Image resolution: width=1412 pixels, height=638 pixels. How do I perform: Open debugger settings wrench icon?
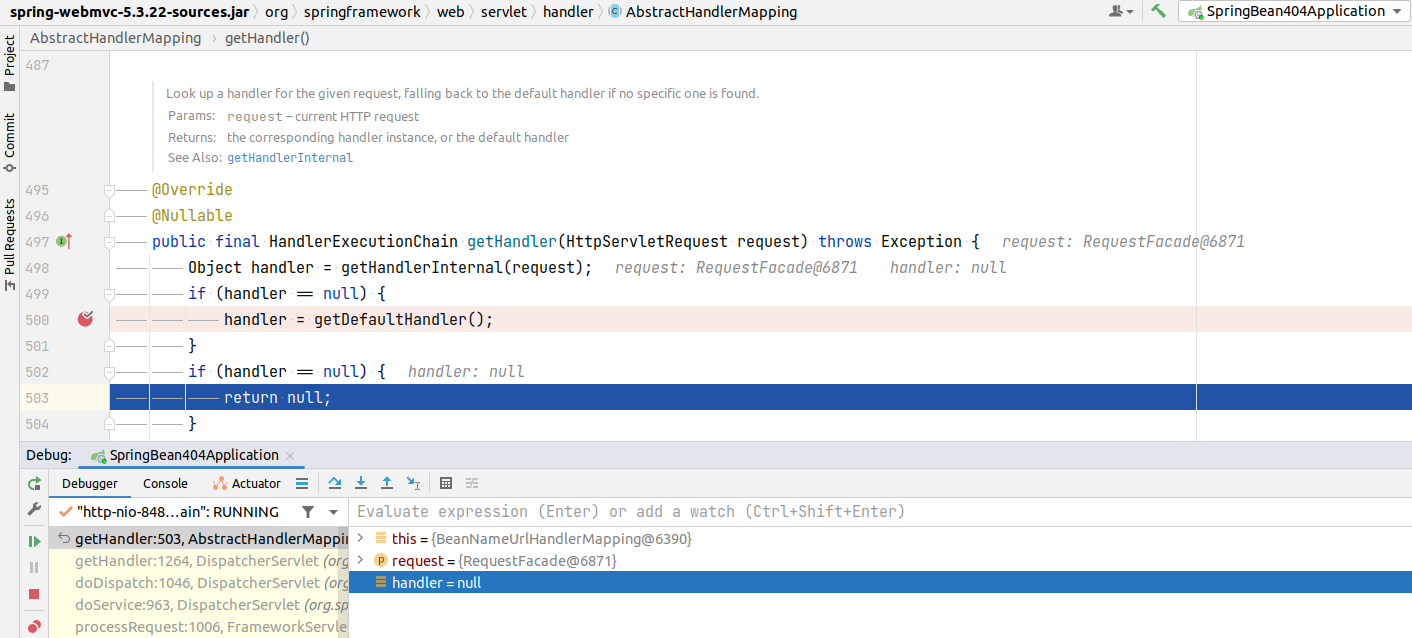pyautogui.click(x=34, y=509)
